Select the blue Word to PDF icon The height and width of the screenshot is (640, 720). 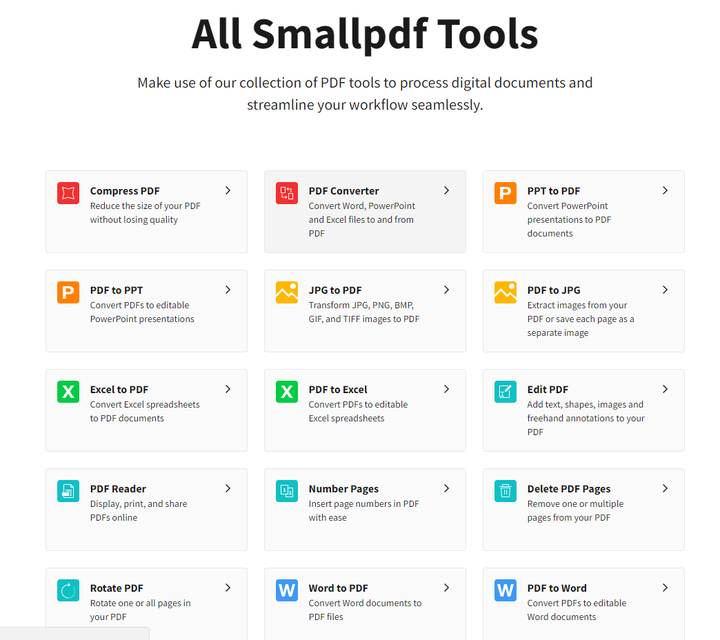tap(287, 590)
